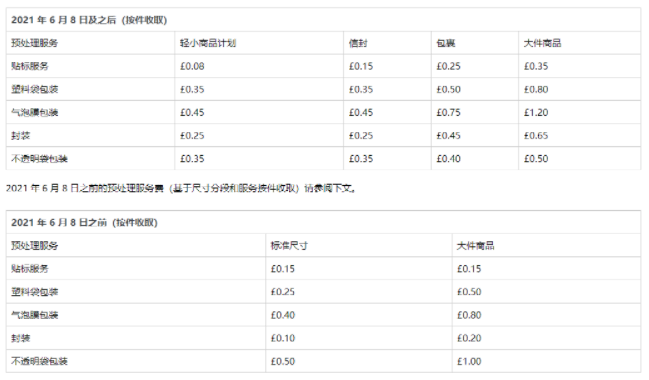Select 气泡膜包装 row label in first table
649x380 pixels.
(x=35, y=113)
